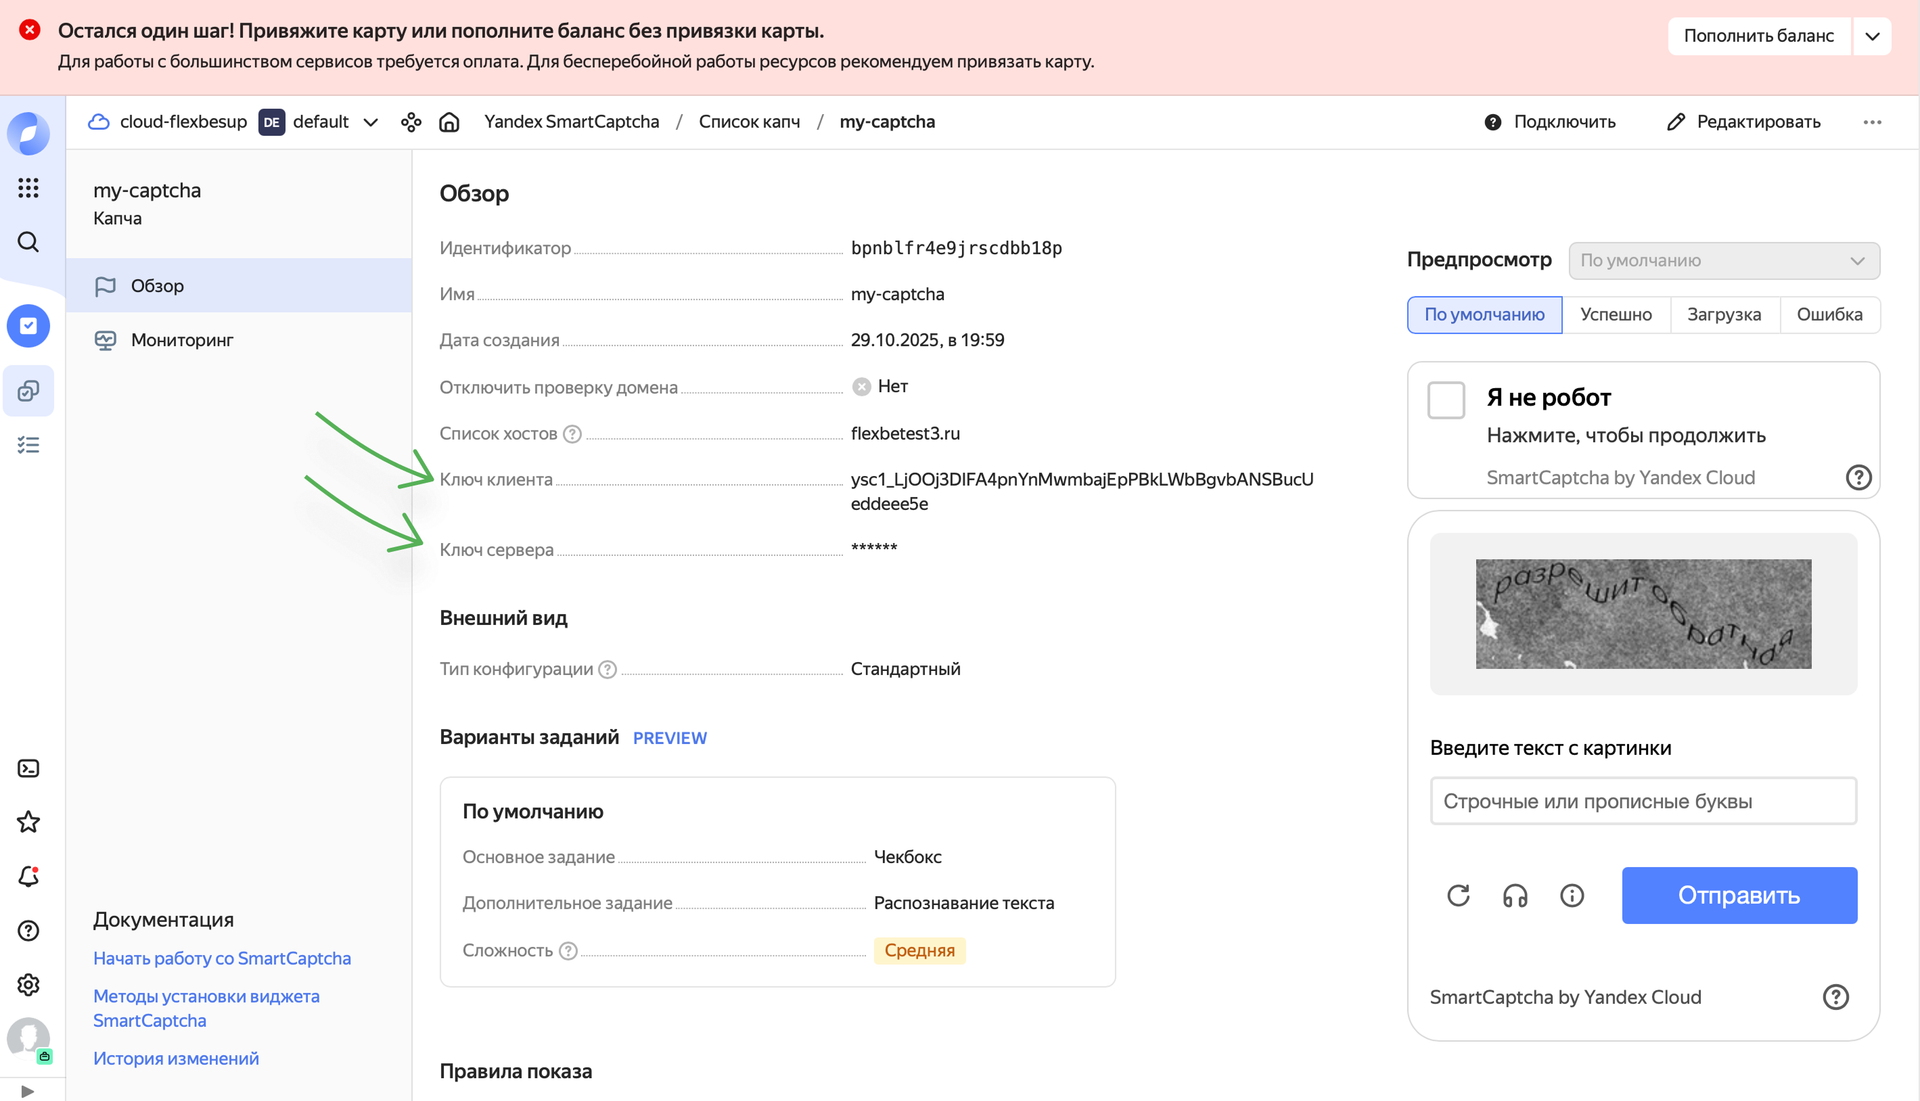1920x1101 pixels.
Task: Open the "Пополнить баланс" chevron menu
Action: [x=1874, y=35]
